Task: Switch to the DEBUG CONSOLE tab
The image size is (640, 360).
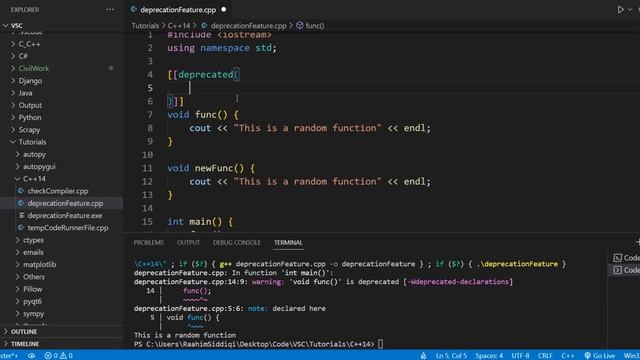Action: 236,242
